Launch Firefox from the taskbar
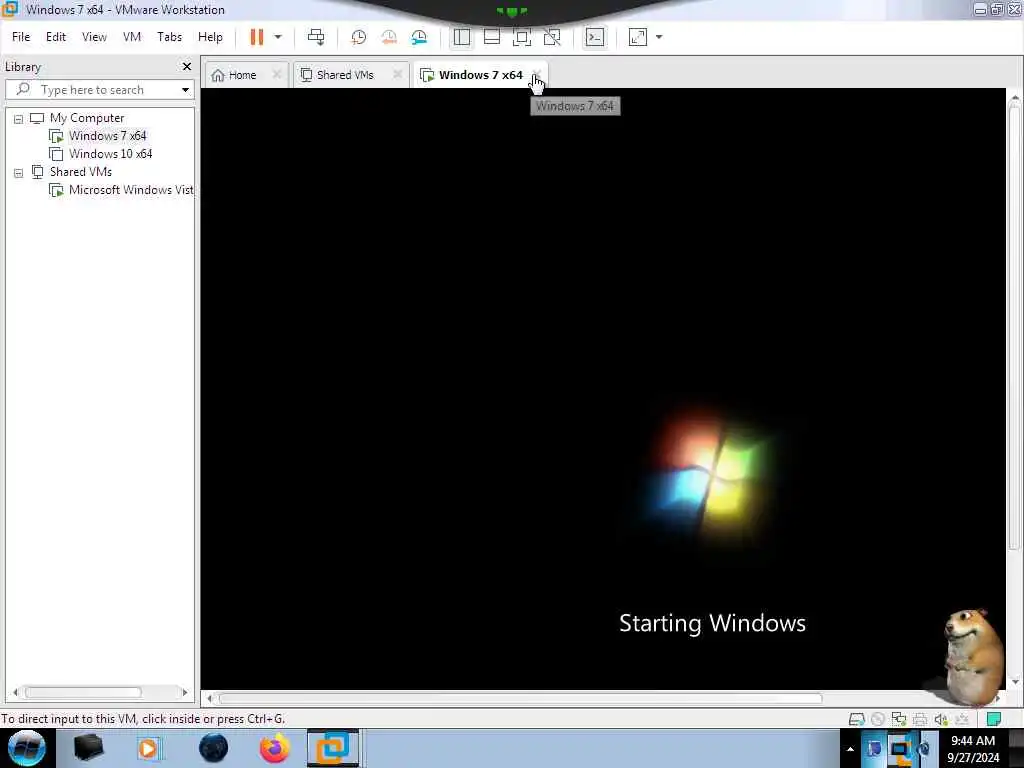This screenshot has width=1024, height=768. tap(275, 748)
